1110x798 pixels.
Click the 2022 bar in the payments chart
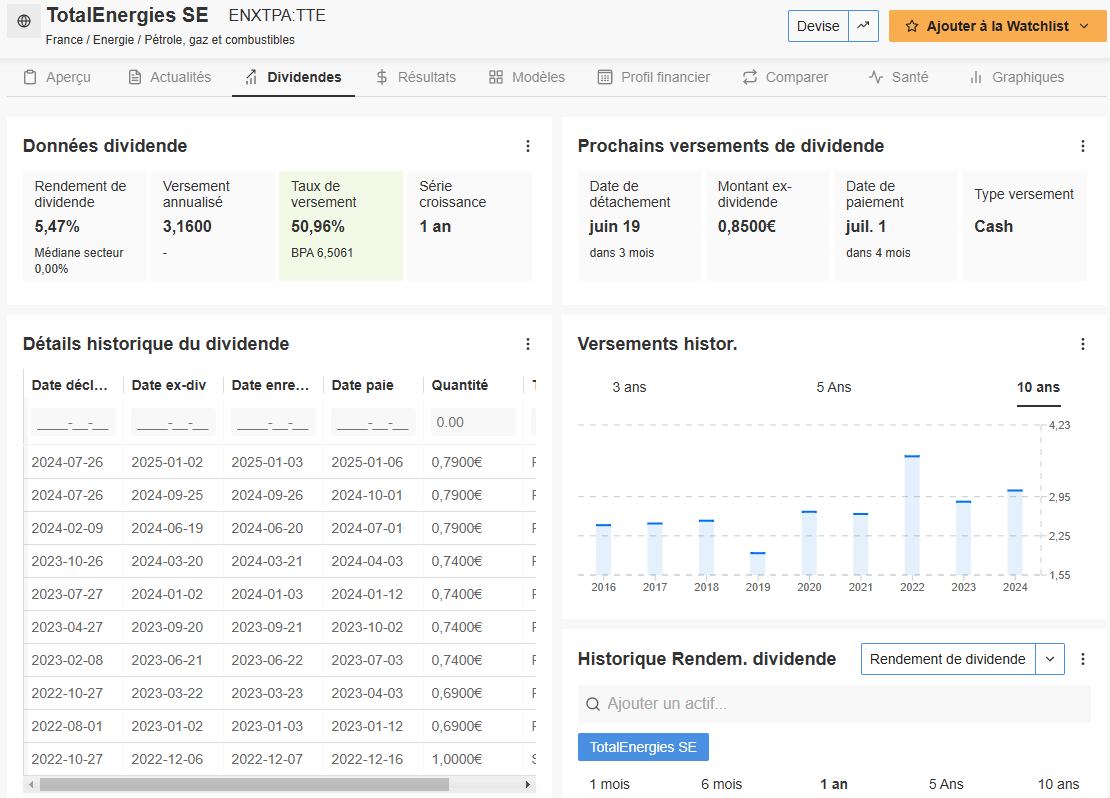[x=912, y=515]
